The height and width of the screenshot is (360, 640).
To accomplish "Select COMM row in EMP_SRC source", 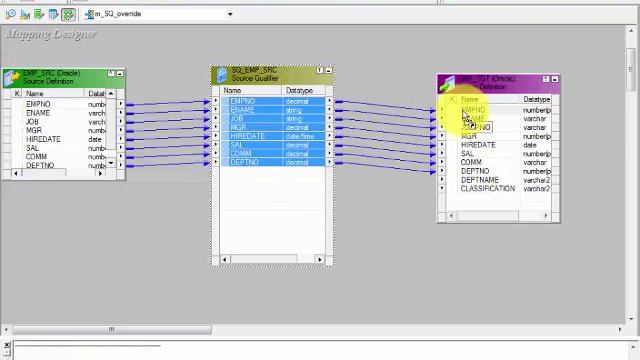I will 59,156.
